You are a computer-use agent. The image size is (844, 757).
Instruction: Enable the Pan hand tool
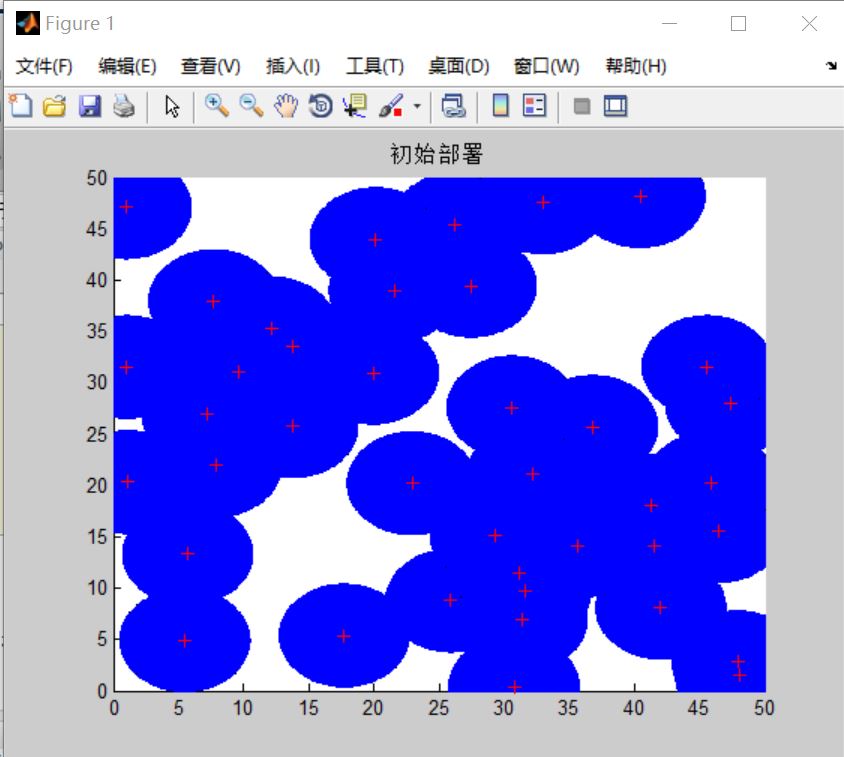point(286,106)
